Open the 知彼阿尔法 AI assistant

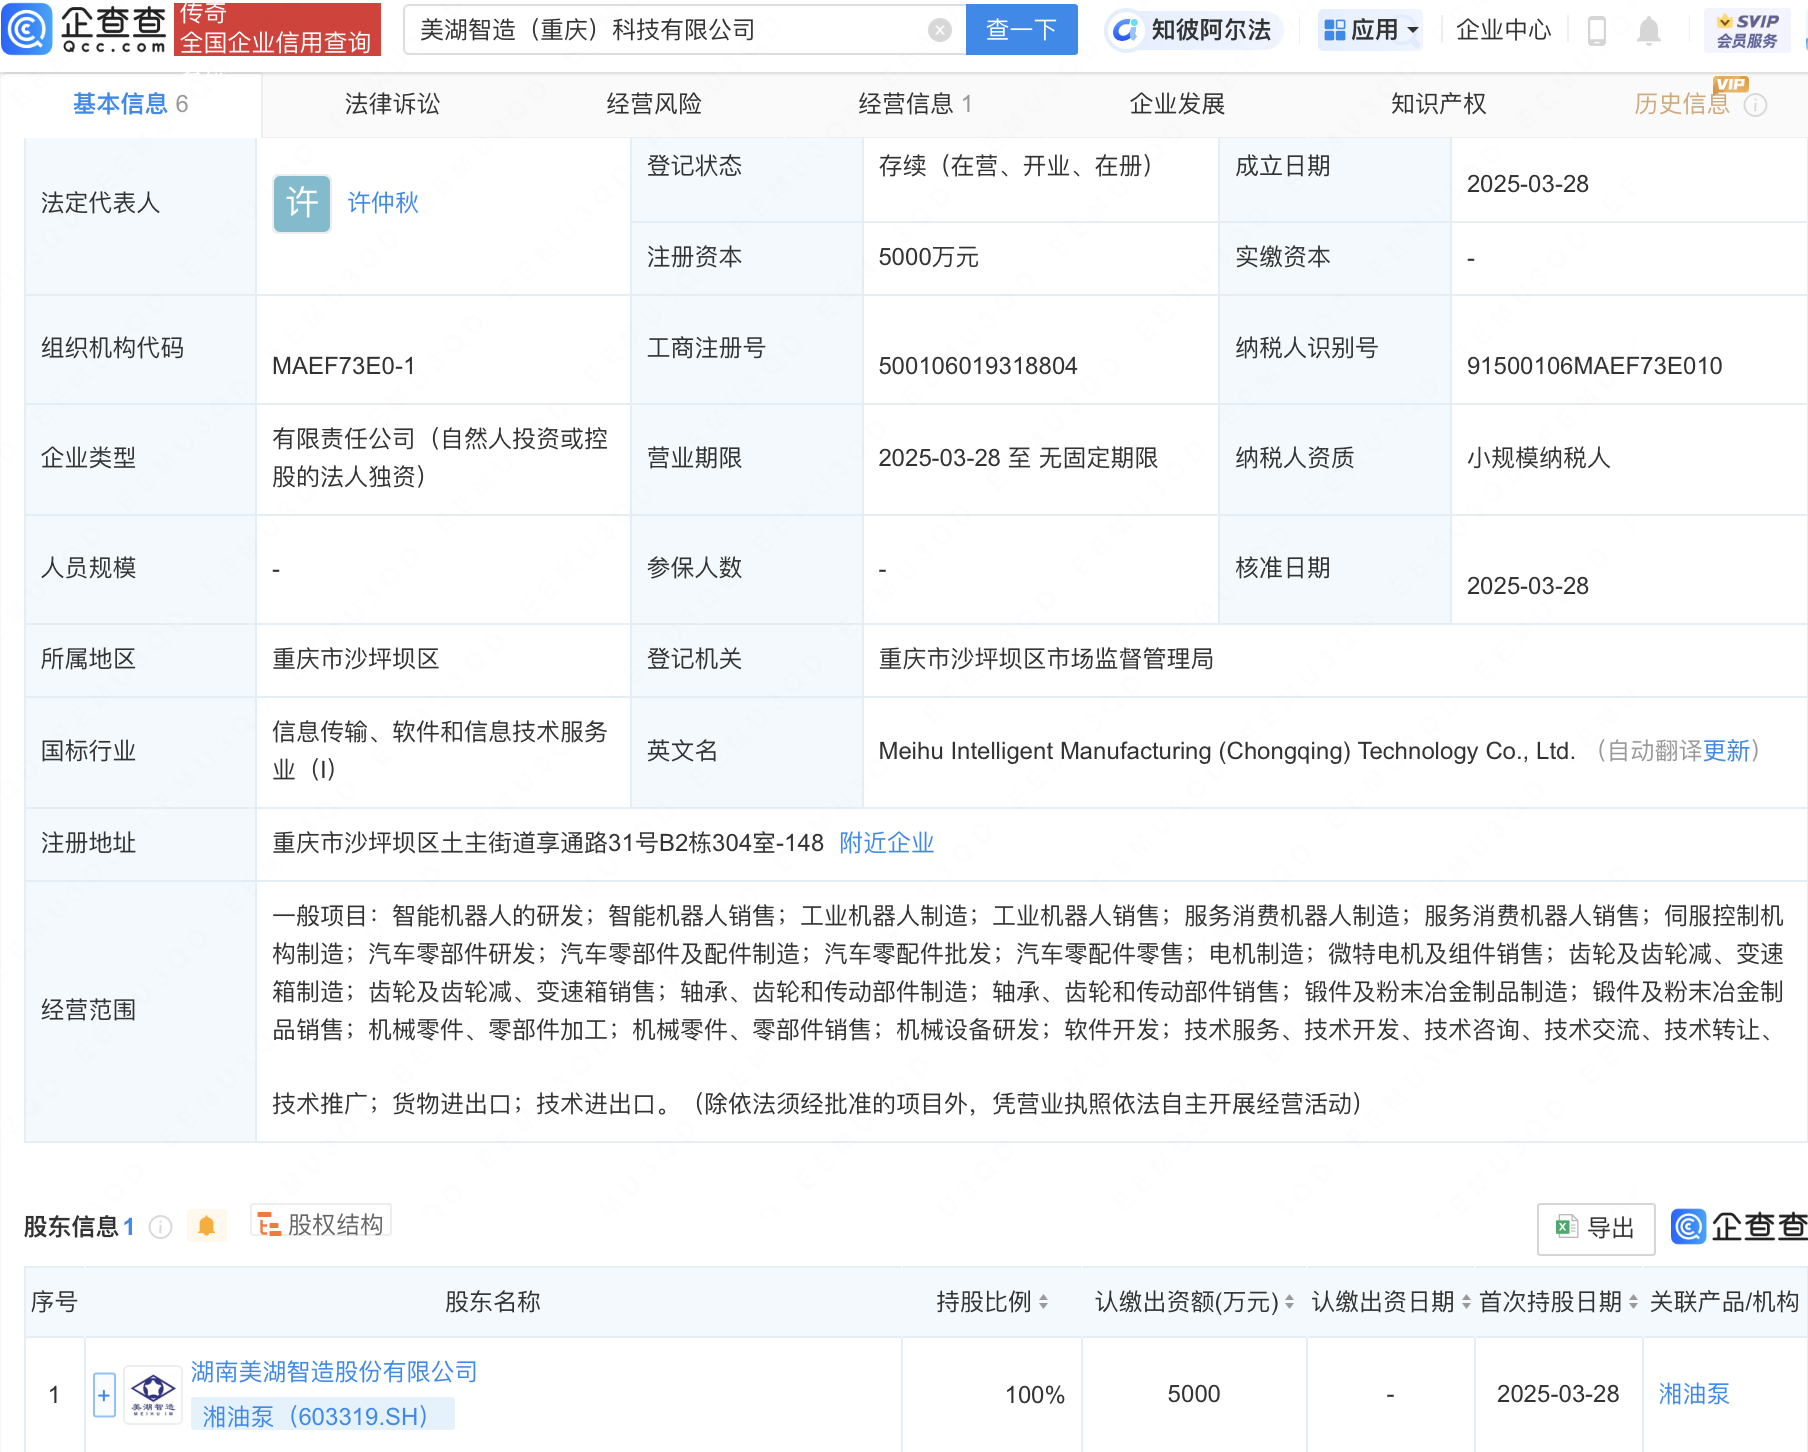pos(1193,30)
